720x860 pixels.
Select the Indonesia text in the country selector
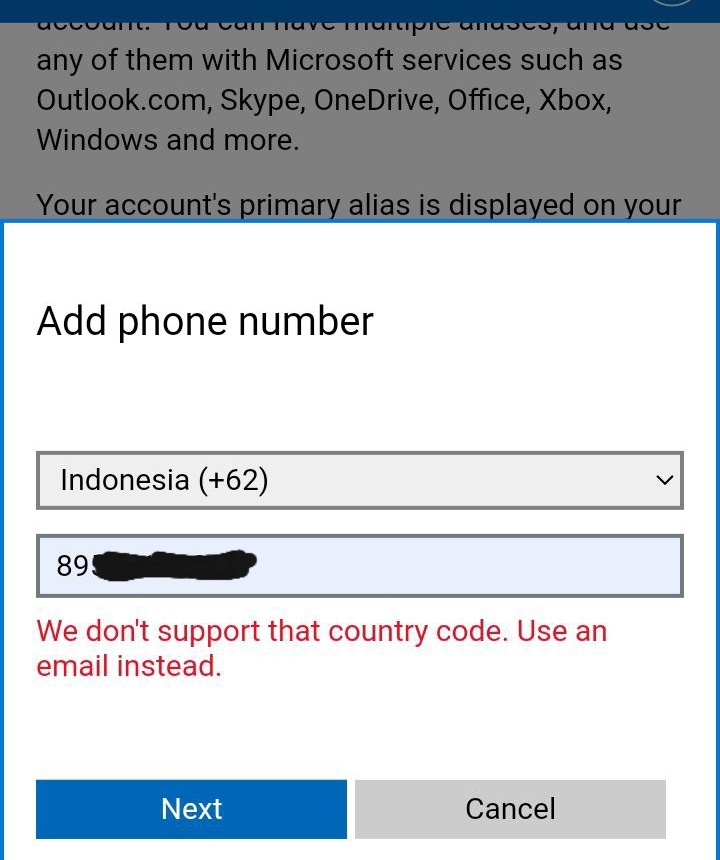click(125, 480)
